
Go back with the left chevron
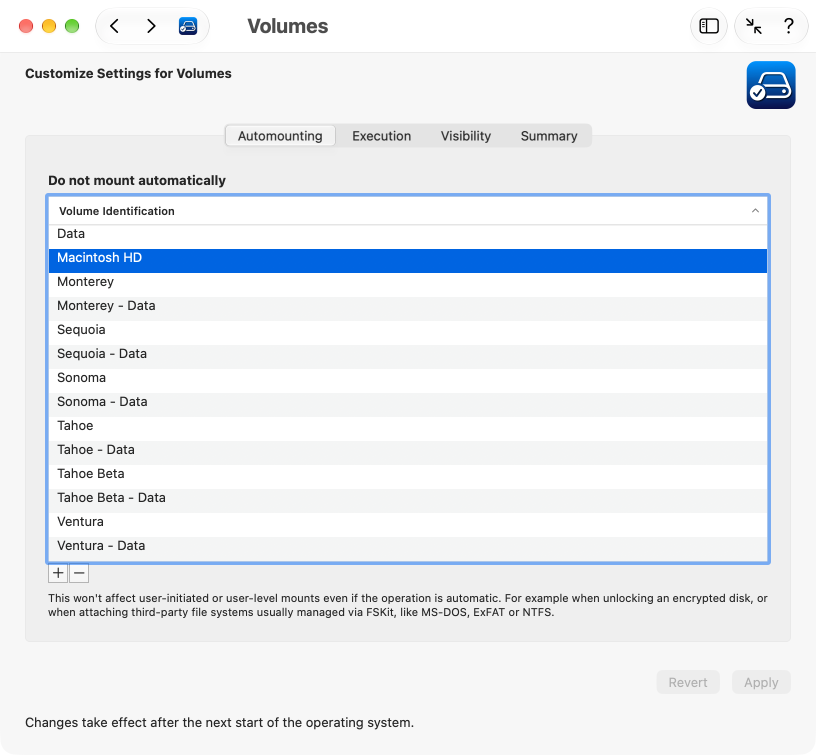(x=114, y=26)
